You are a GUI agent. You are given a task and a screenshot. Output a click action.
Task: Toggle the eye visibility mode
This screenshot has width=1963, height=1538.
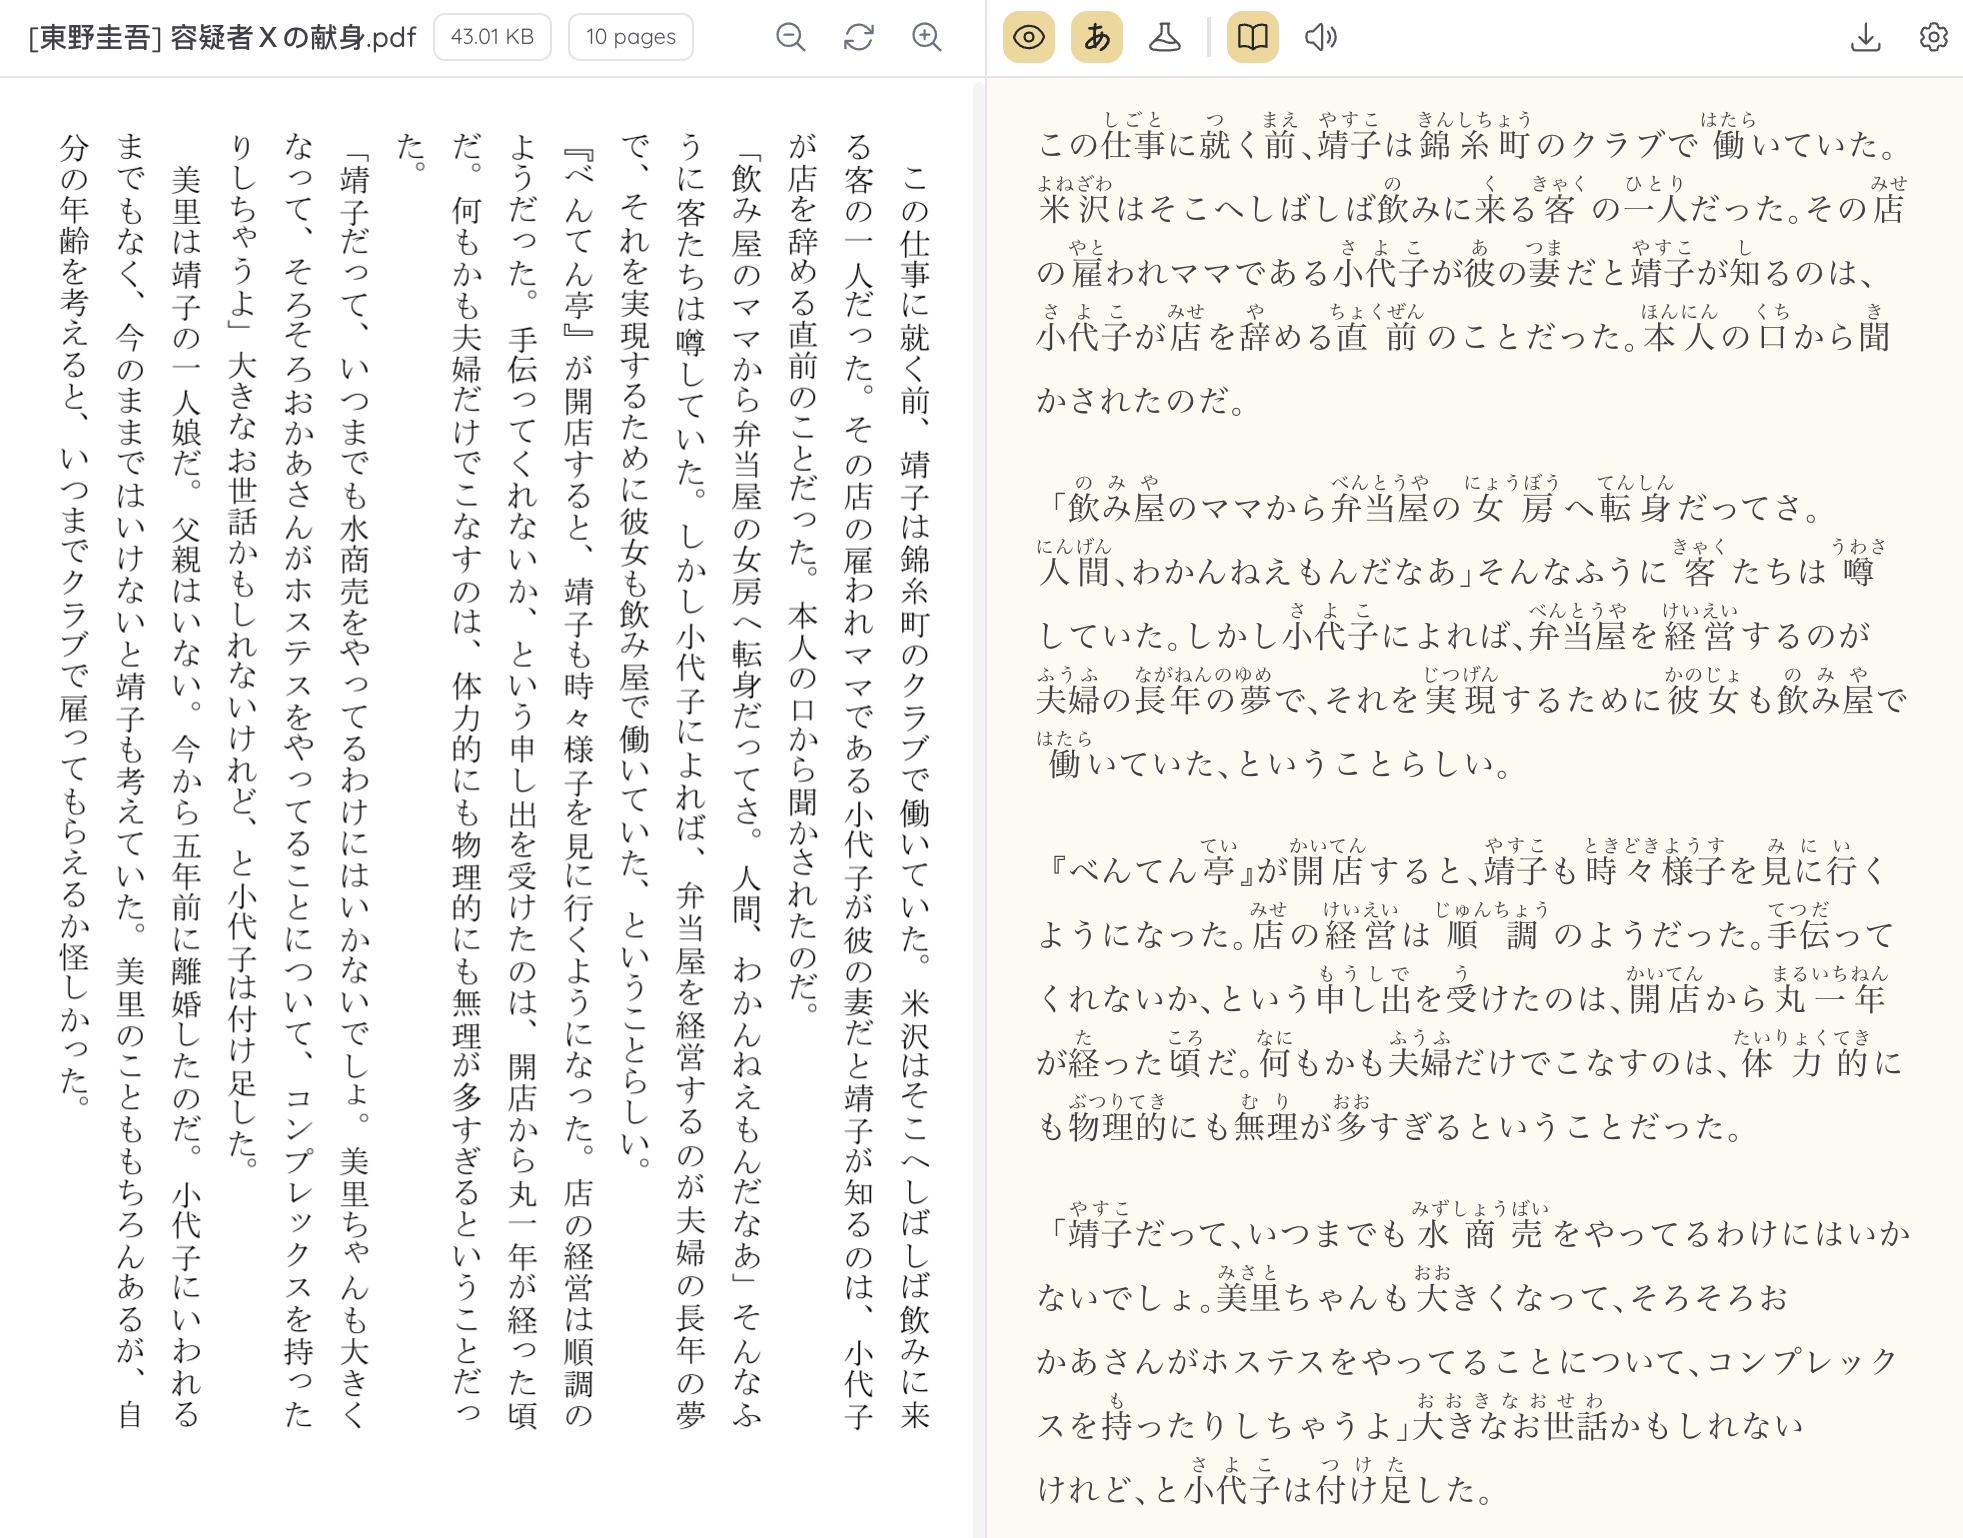tap(1028, 38)
